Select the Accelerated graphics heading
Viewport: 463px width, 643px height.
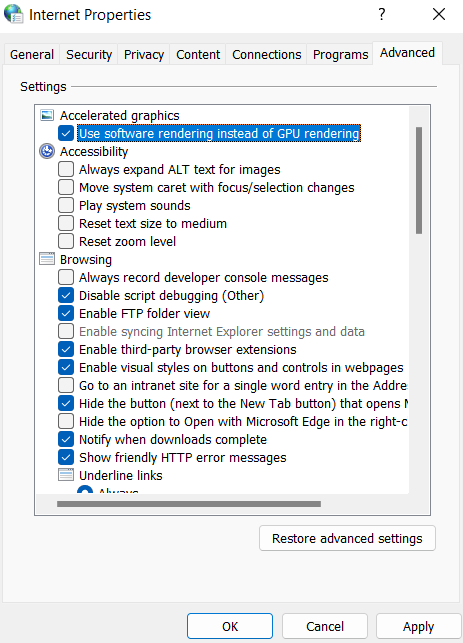coord(120,116)
